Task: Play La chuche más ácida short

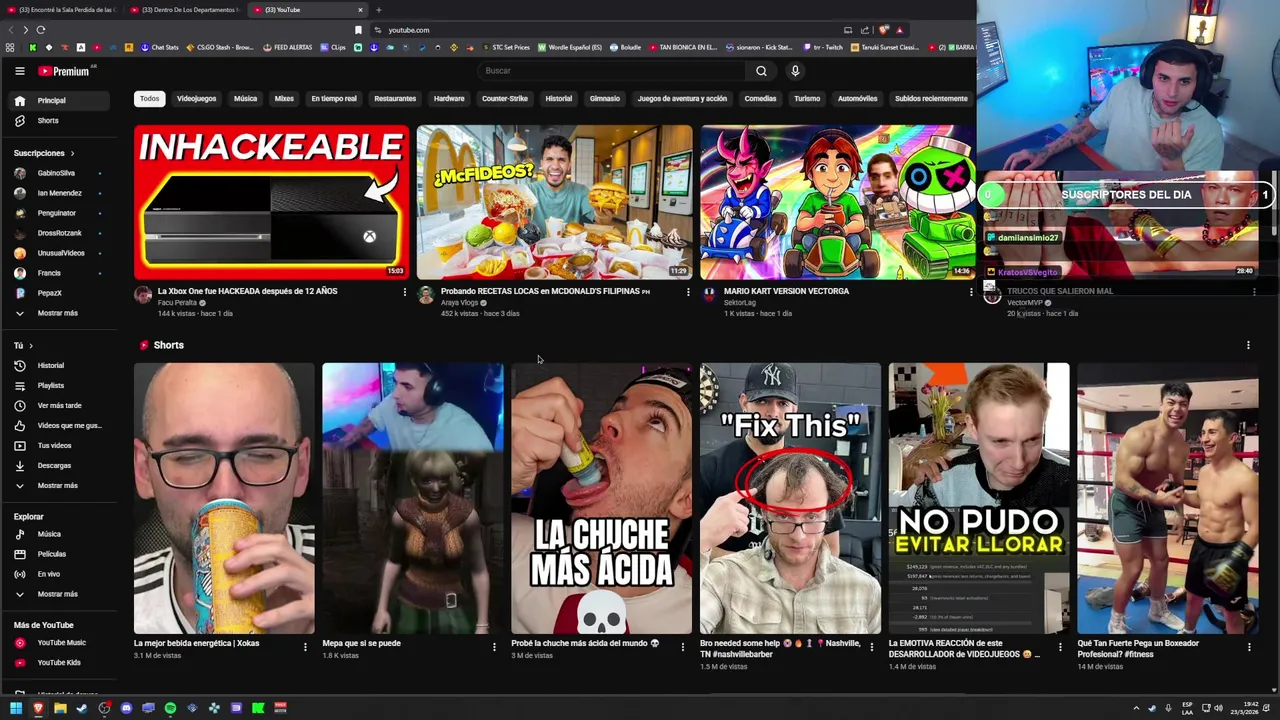Action: pyautogui.click(x=601, y=498)
